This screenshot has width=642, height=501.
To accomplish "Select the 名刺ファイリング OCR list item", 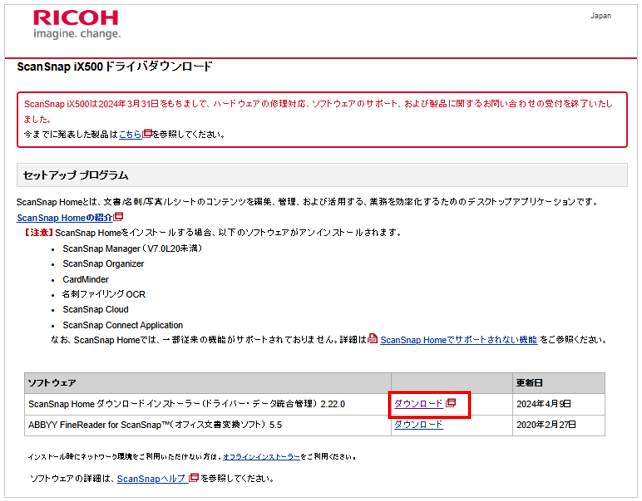I will 104,294.
